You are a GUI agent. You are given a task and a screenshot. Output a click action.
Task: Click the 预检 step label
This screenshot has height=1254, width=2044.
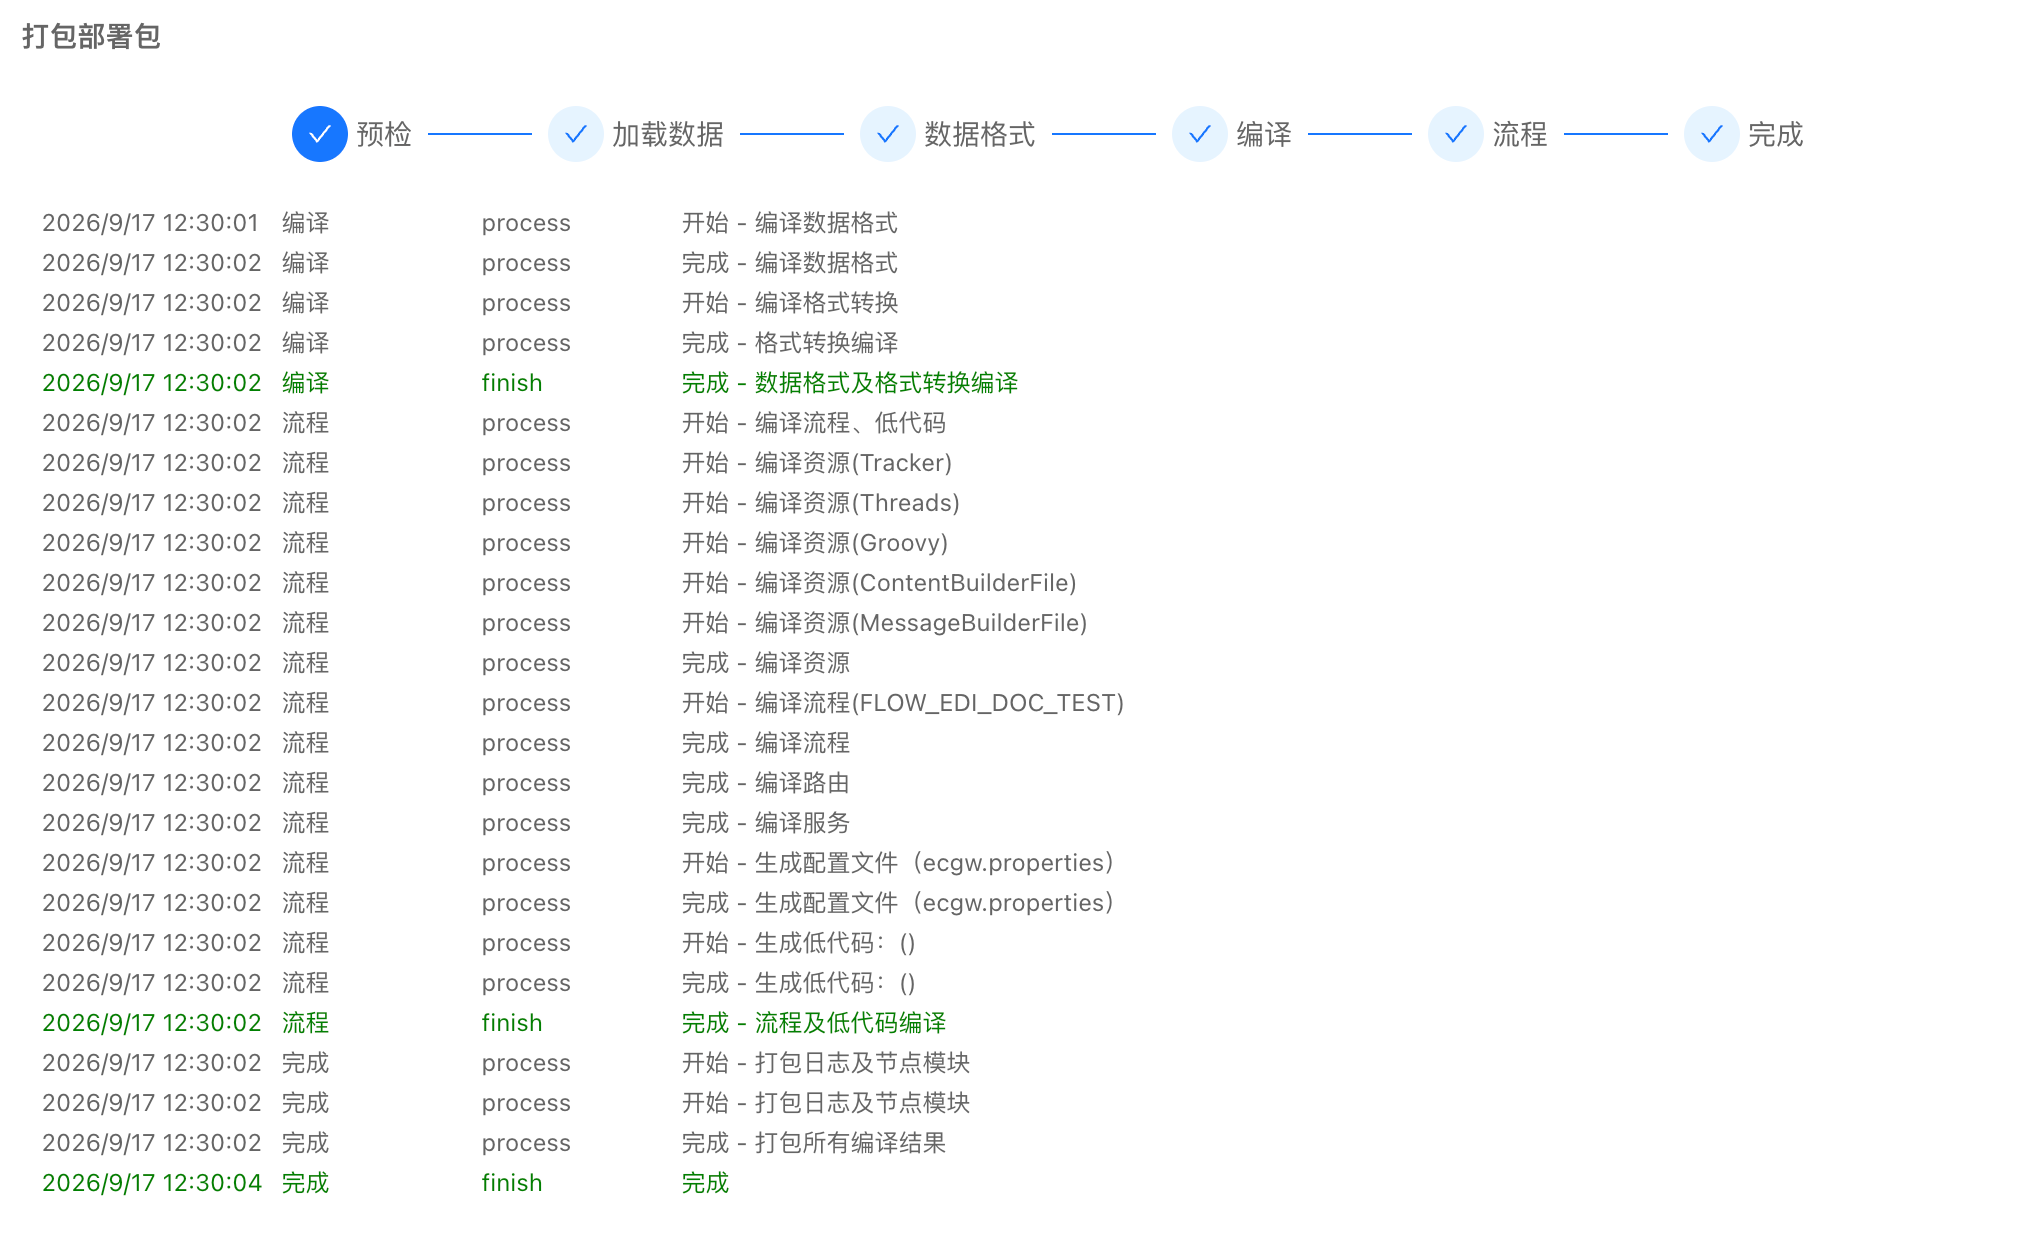pyautogui.click(x=384, y=134)
